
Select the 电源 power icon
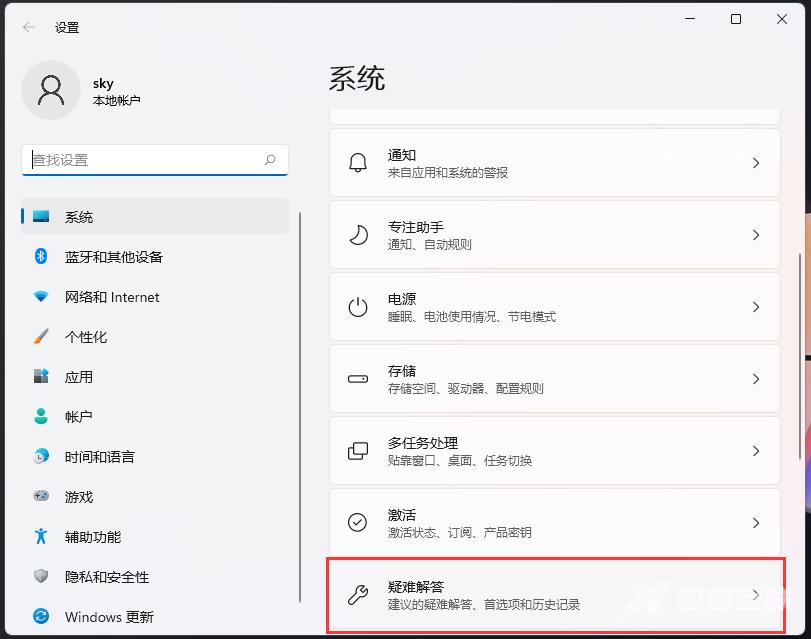(x=360, y=307)
